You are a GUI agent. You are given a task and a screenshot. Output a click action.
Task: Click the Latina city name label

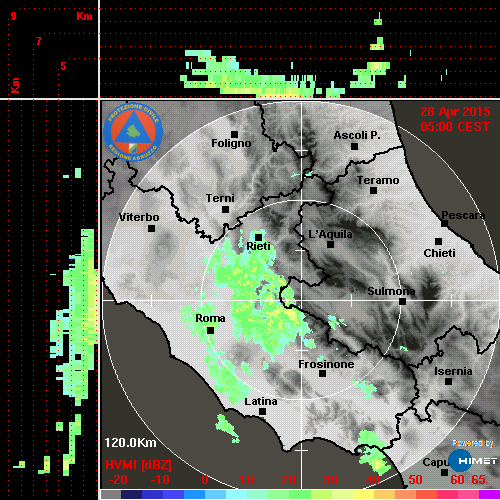pos(261,401)
